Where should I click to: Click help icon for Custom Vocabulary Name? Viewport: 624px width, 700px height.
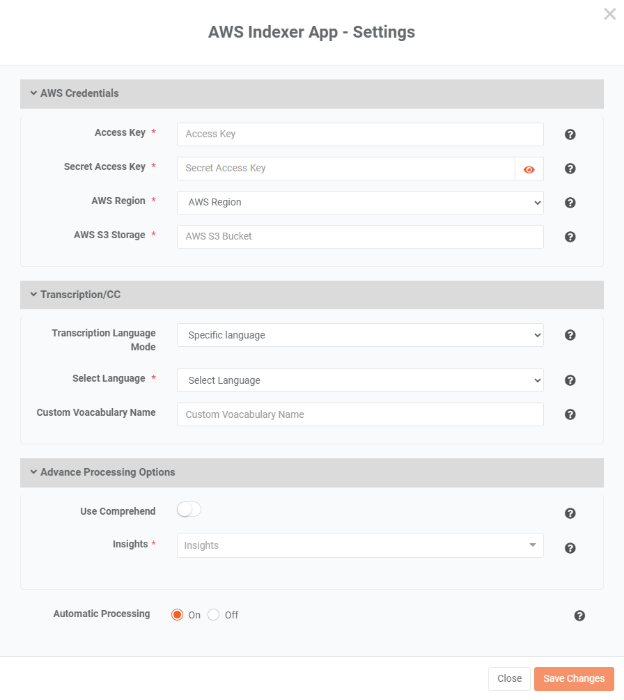(570, 415)
